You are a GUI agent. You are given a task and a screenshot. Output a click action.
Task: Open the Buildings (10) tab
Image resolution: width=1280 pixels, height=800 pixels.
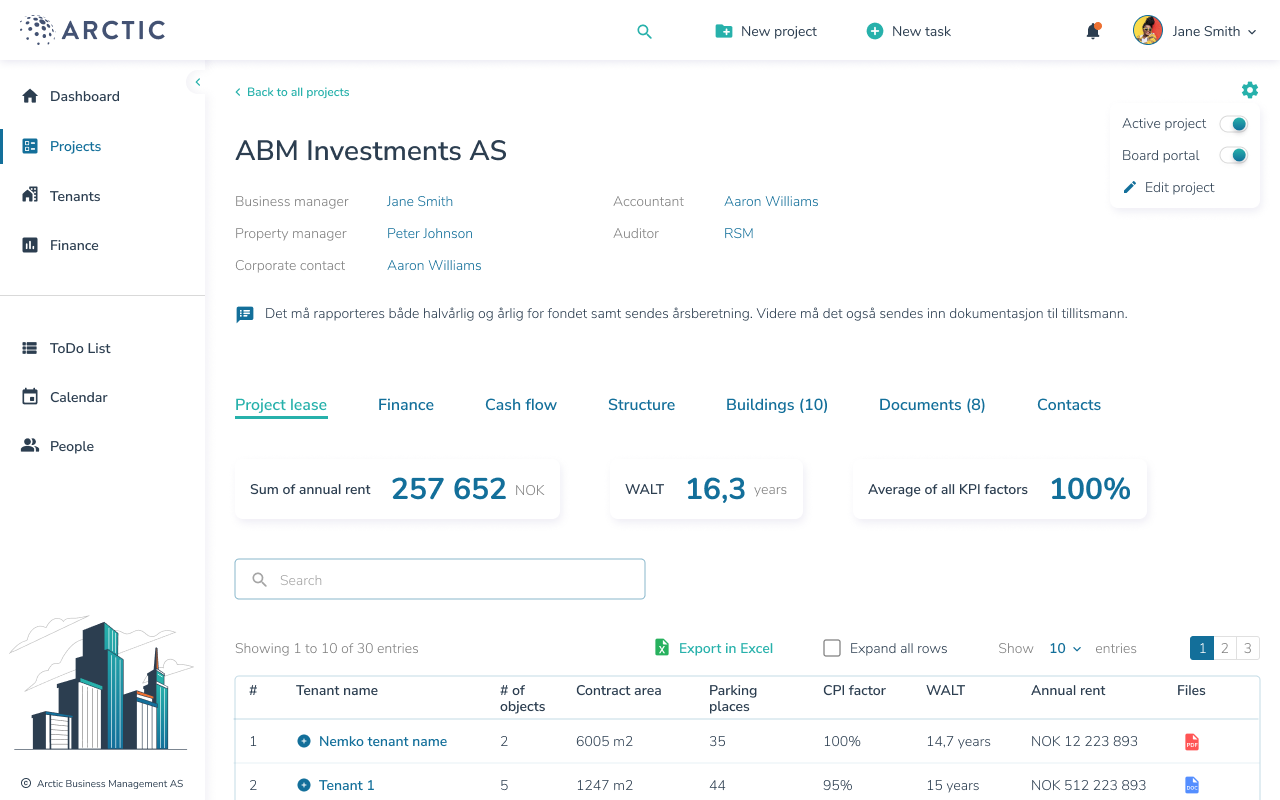777,405
